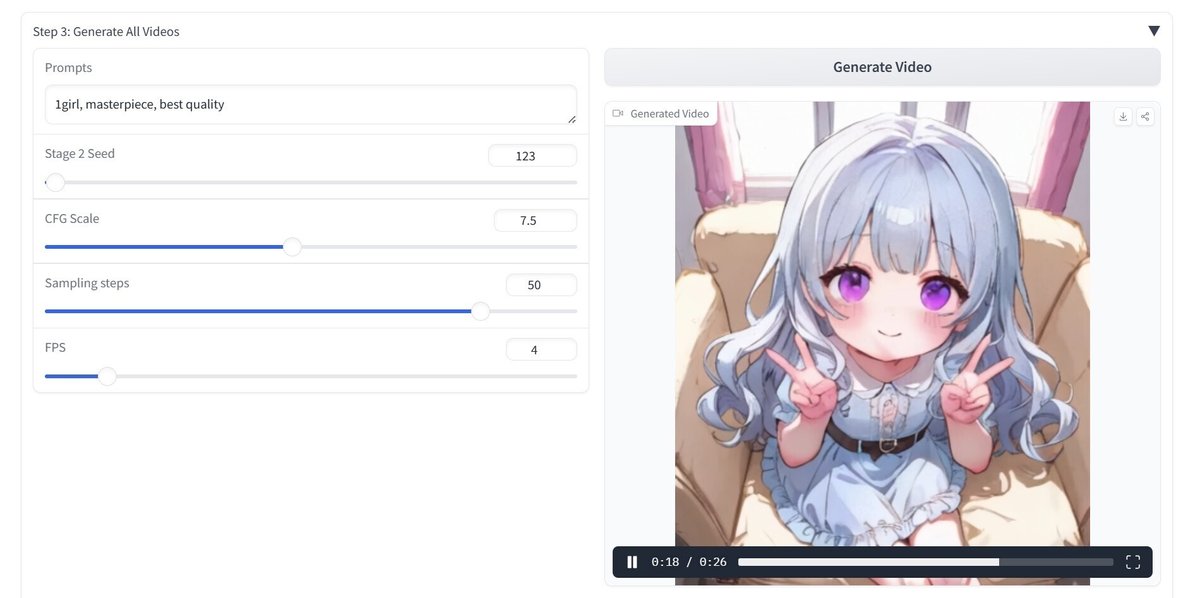Edit the Stage 2 Seed number field
The image size is (1200, 598).
(532, 155)
